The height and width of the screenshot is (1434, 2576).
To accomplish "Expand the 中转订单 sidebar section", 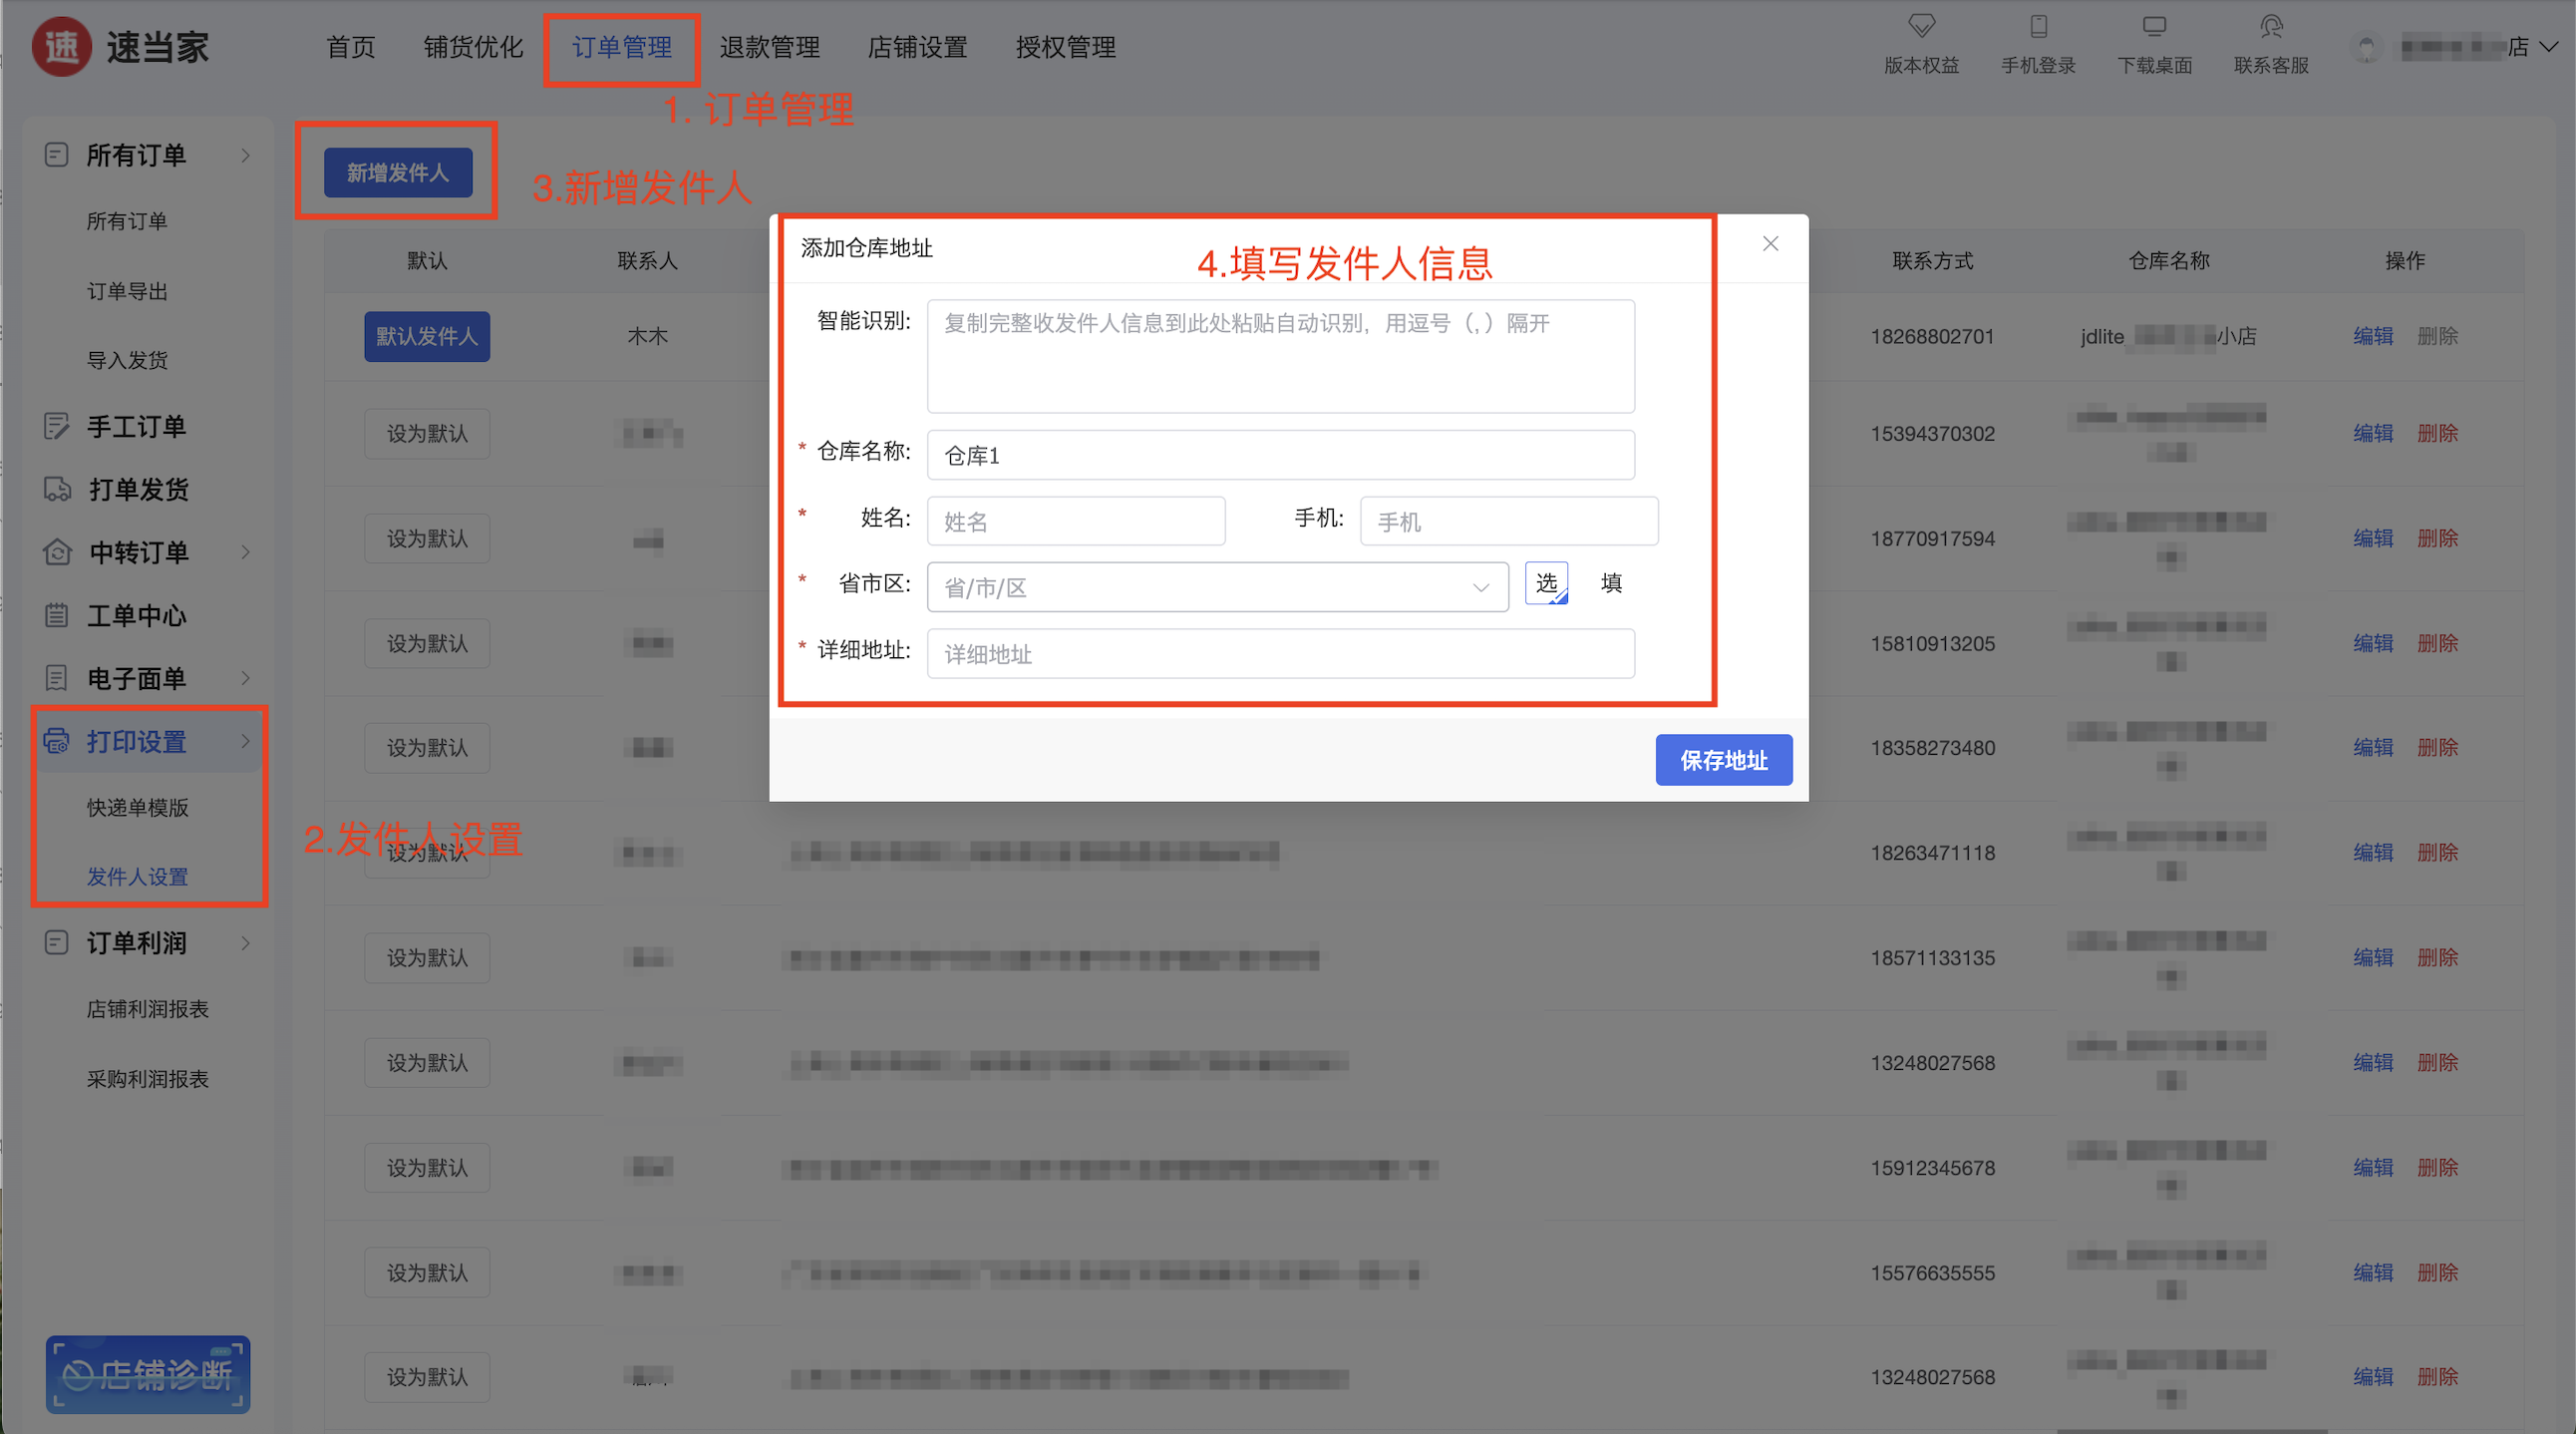I will (x=245, y=553).
